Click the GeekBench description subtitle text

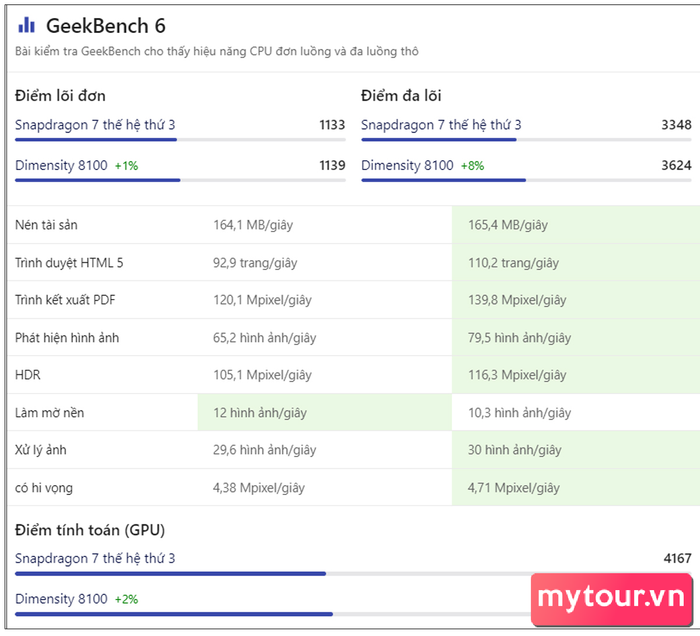pos(217,51)
